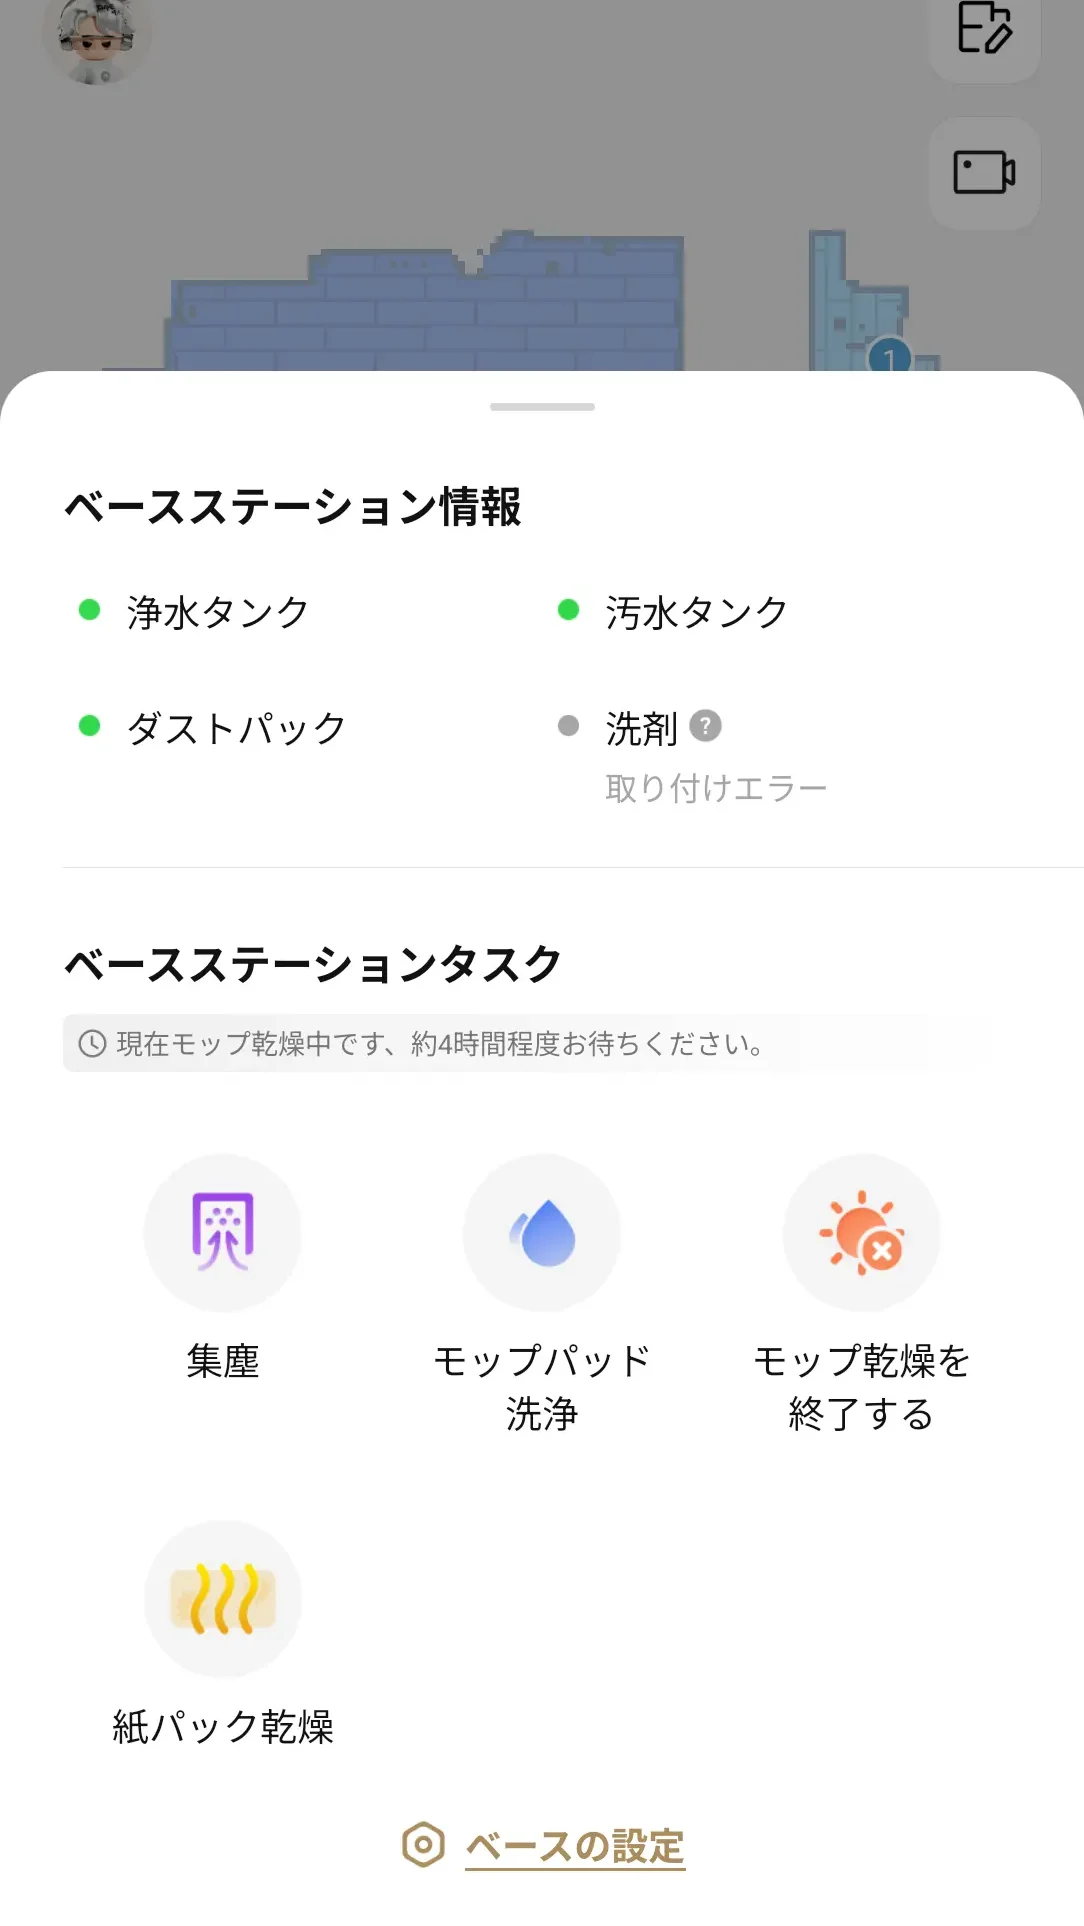Tap the numbered room marker on map
Viewport: 1084px width, 1926px height.
coord(889,356)
